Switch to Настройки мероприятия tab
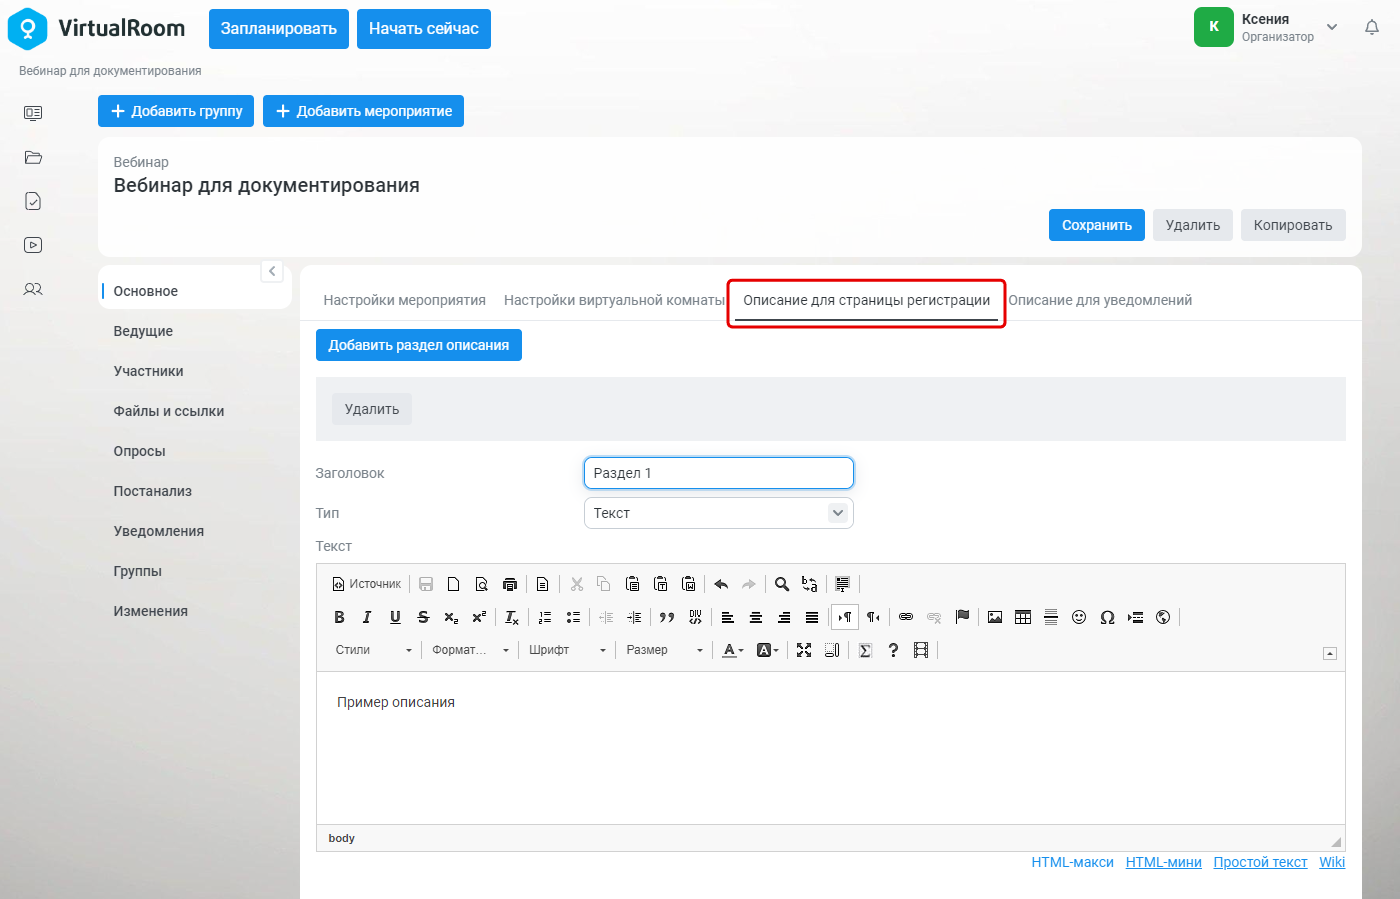Image resolution: width=1400 pixels, height=899 pixels. [x=405, y=300]
